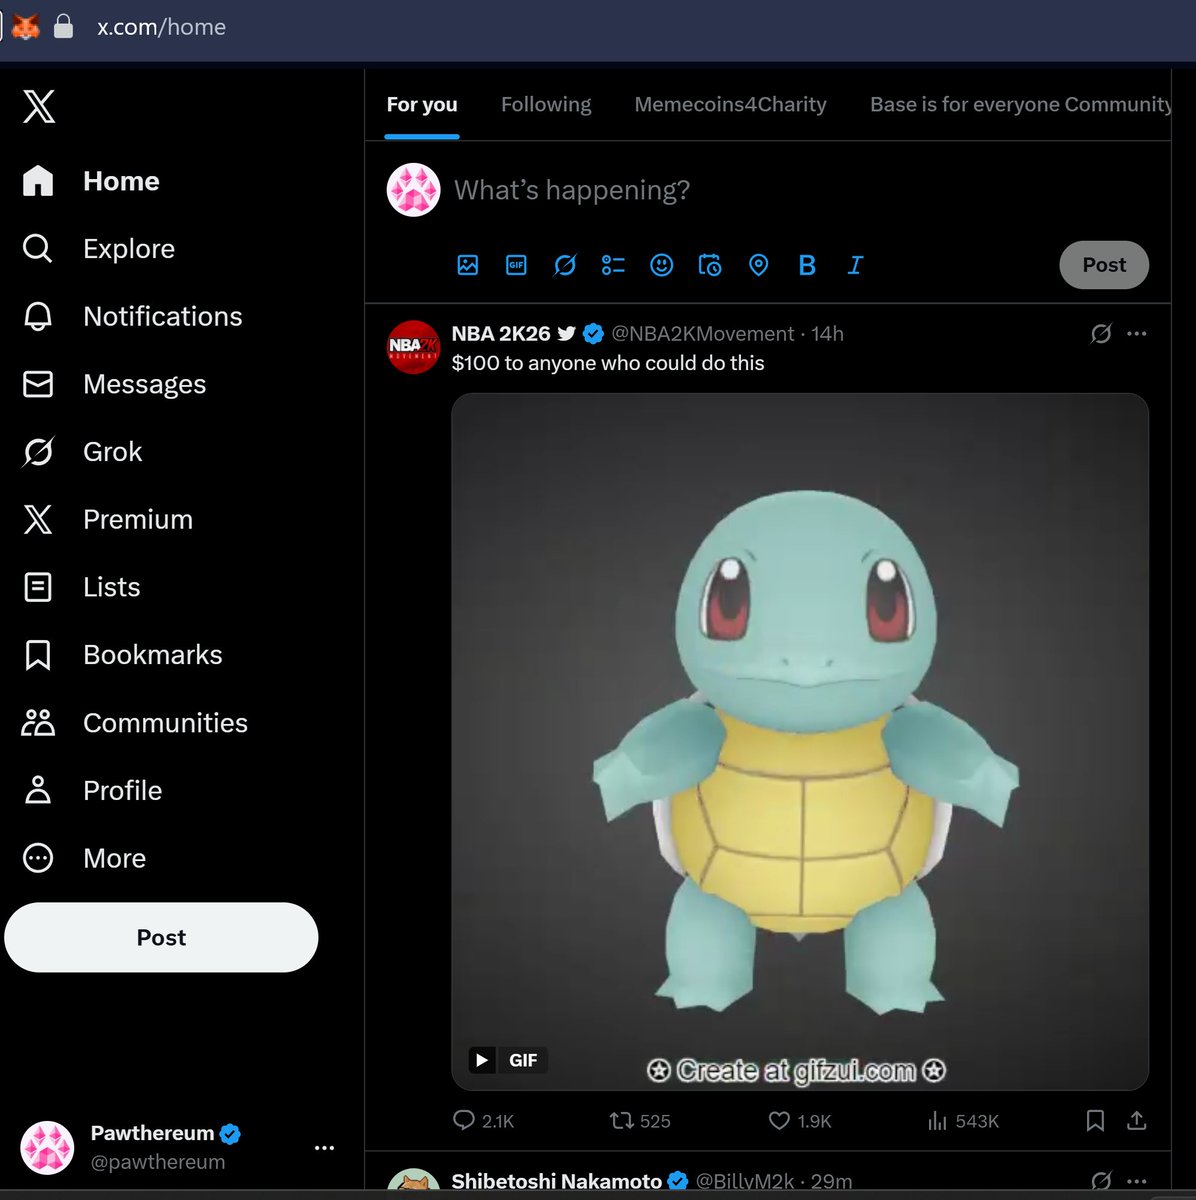The width and height of the screenshot is (1196, 1200).
Task: Open Lists in the sidebar
Action: 81,587
